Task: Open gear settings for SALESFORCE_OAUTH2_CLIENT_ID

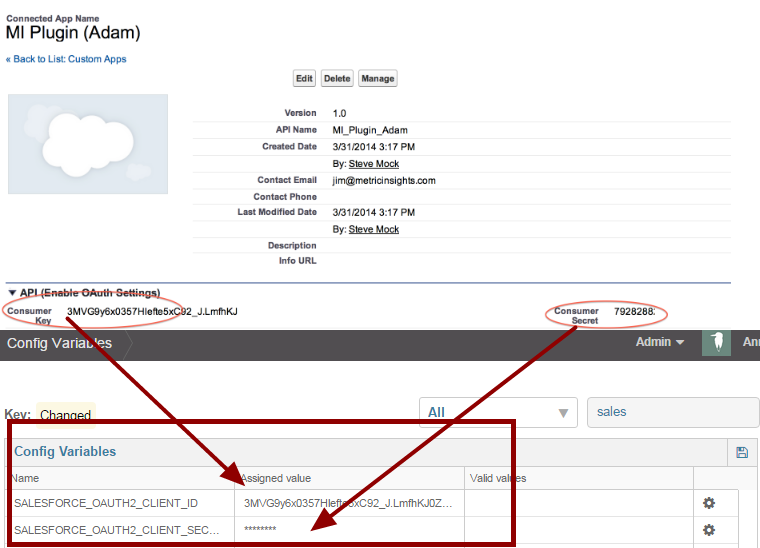Action: pyautogui.click(x=709, y=503)
